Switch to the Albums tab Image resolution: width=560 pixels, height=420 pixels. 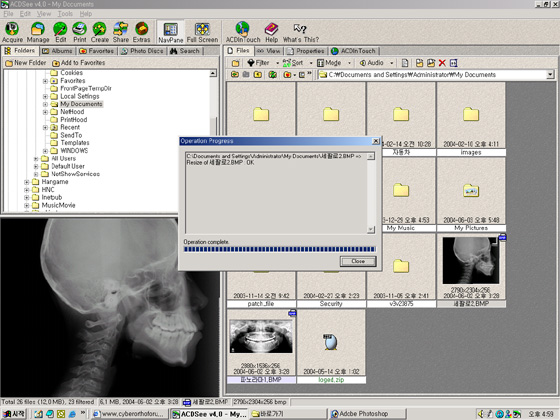pos(58,51)
